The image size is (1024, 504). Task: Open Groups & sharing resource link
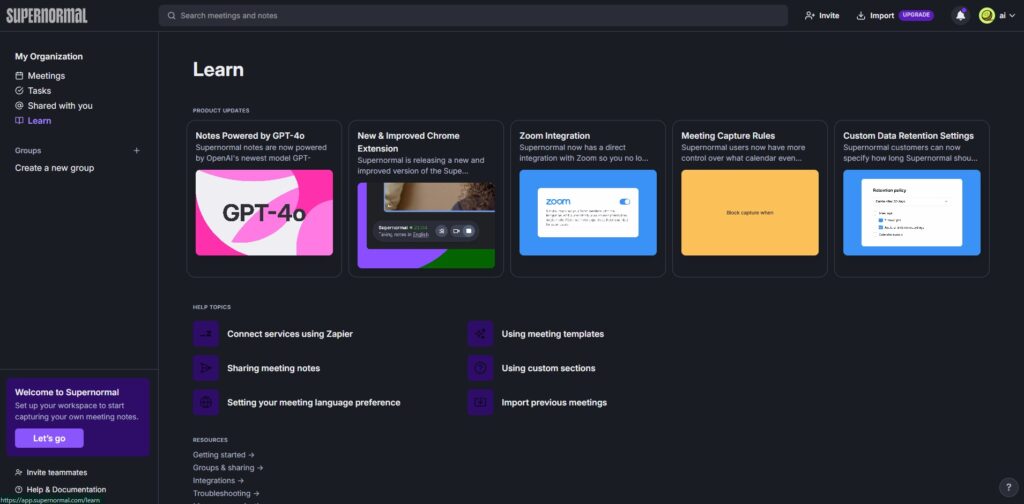pyautogui.click(x=228, y=467)
